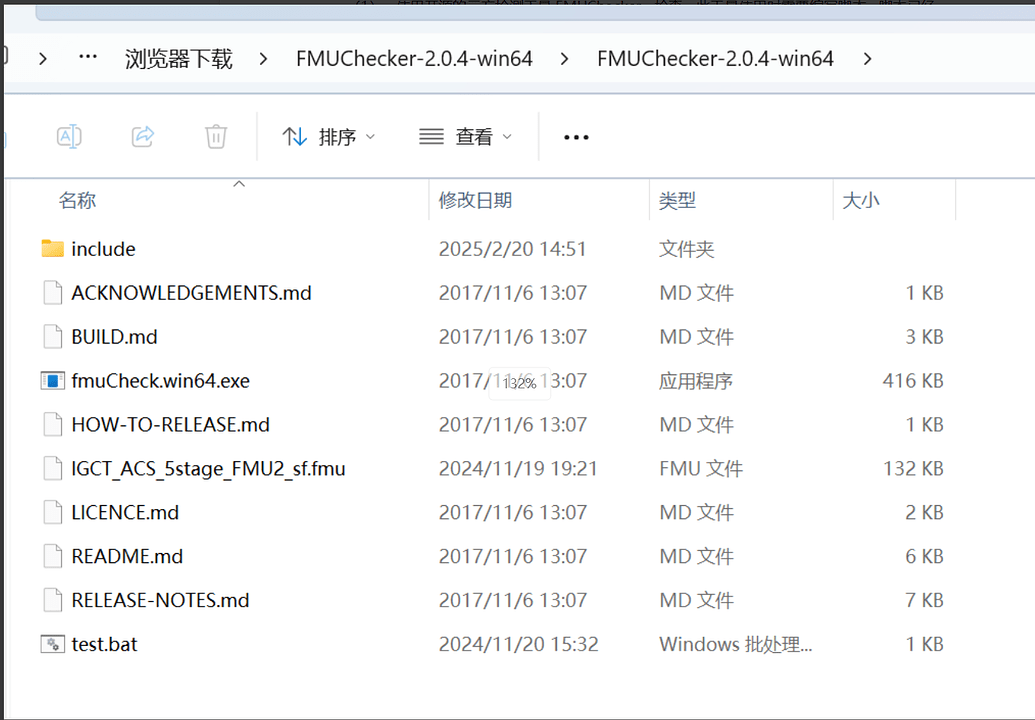
Task: Click the Share toolbar icon
Action: pos(143,137)
